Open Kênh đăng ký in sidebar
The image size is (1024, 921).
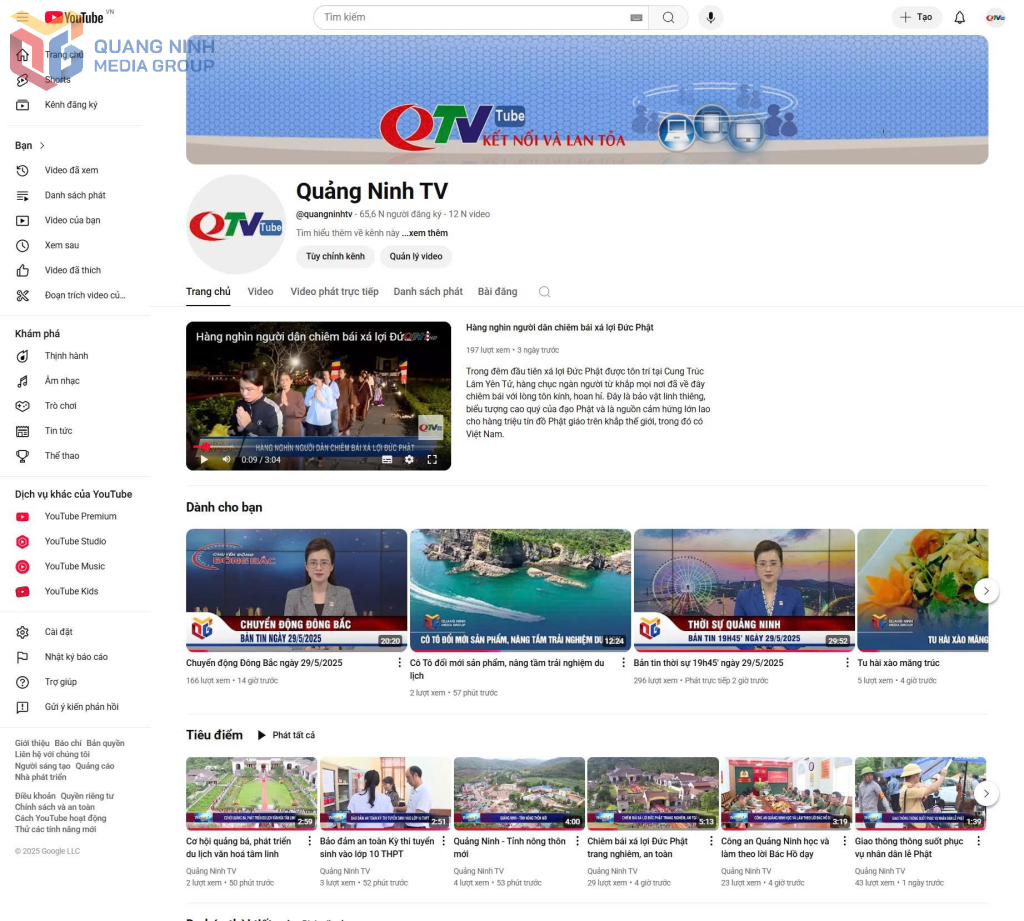[71, 105]
